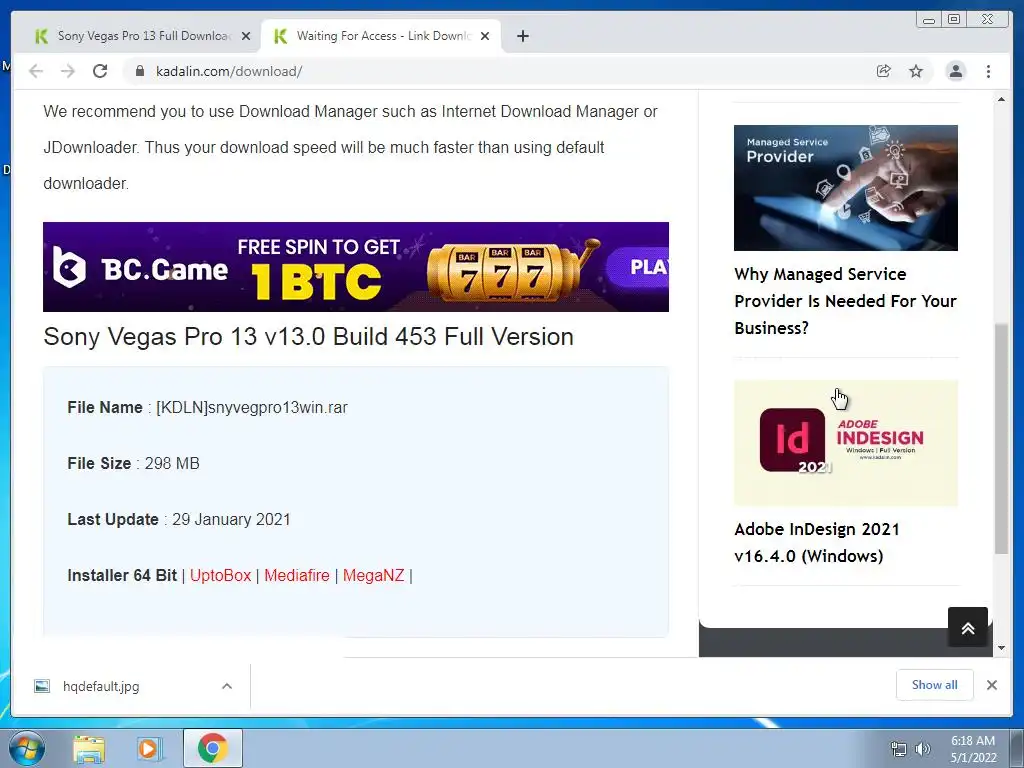Click the File Size 298 MB text
1024x768 pixels.
[133, 464]
